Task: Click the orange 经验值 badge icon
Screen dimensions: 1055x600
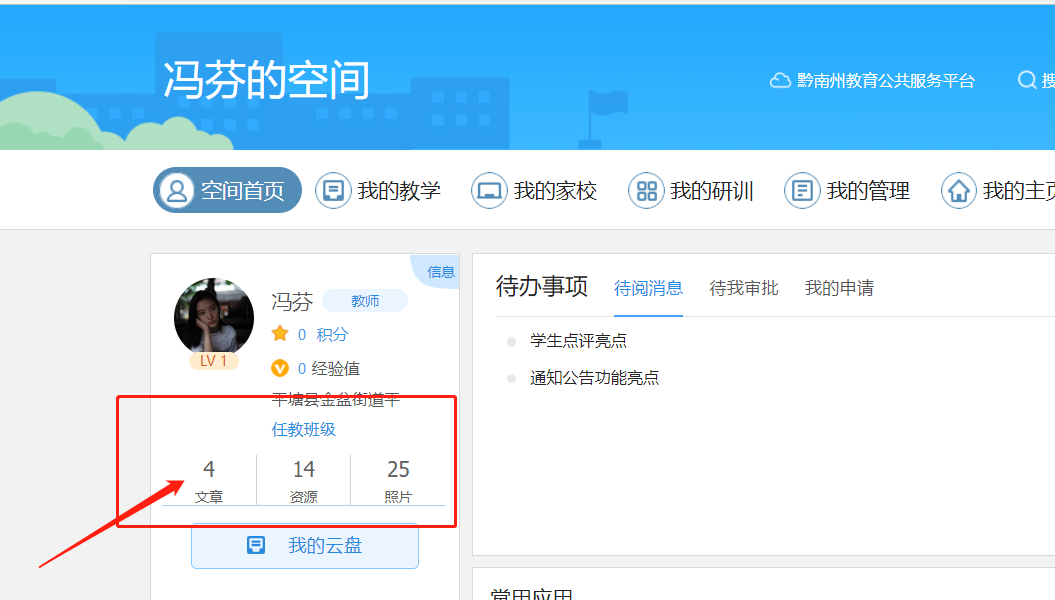Action: click(280, 368)
